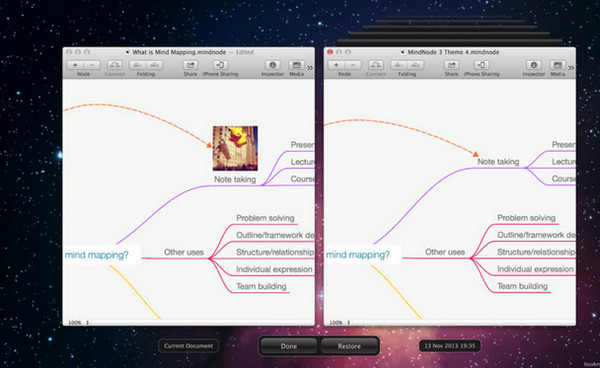
Task: Unfold nodes using the right Folding button in the left window
Action: pyautogui.click(x=154, y=65)
